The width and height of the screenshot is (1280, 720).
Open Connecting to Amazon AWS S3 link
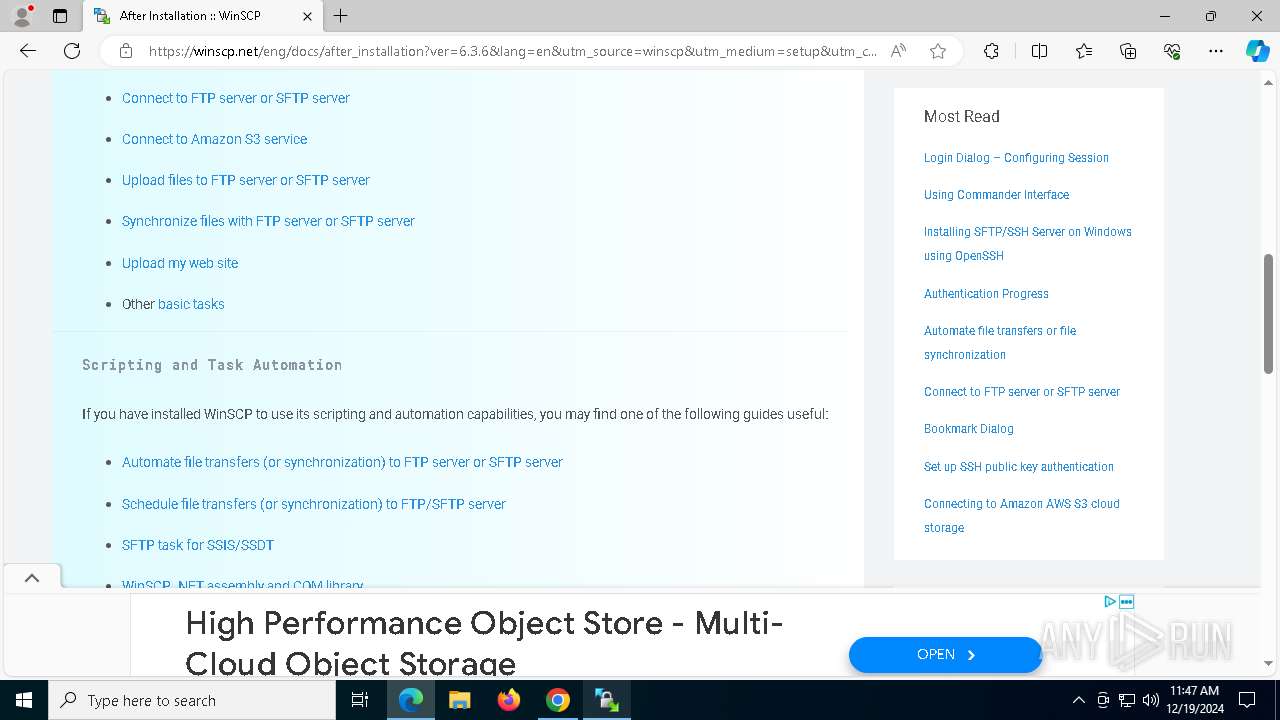[x=1022, y=516]
